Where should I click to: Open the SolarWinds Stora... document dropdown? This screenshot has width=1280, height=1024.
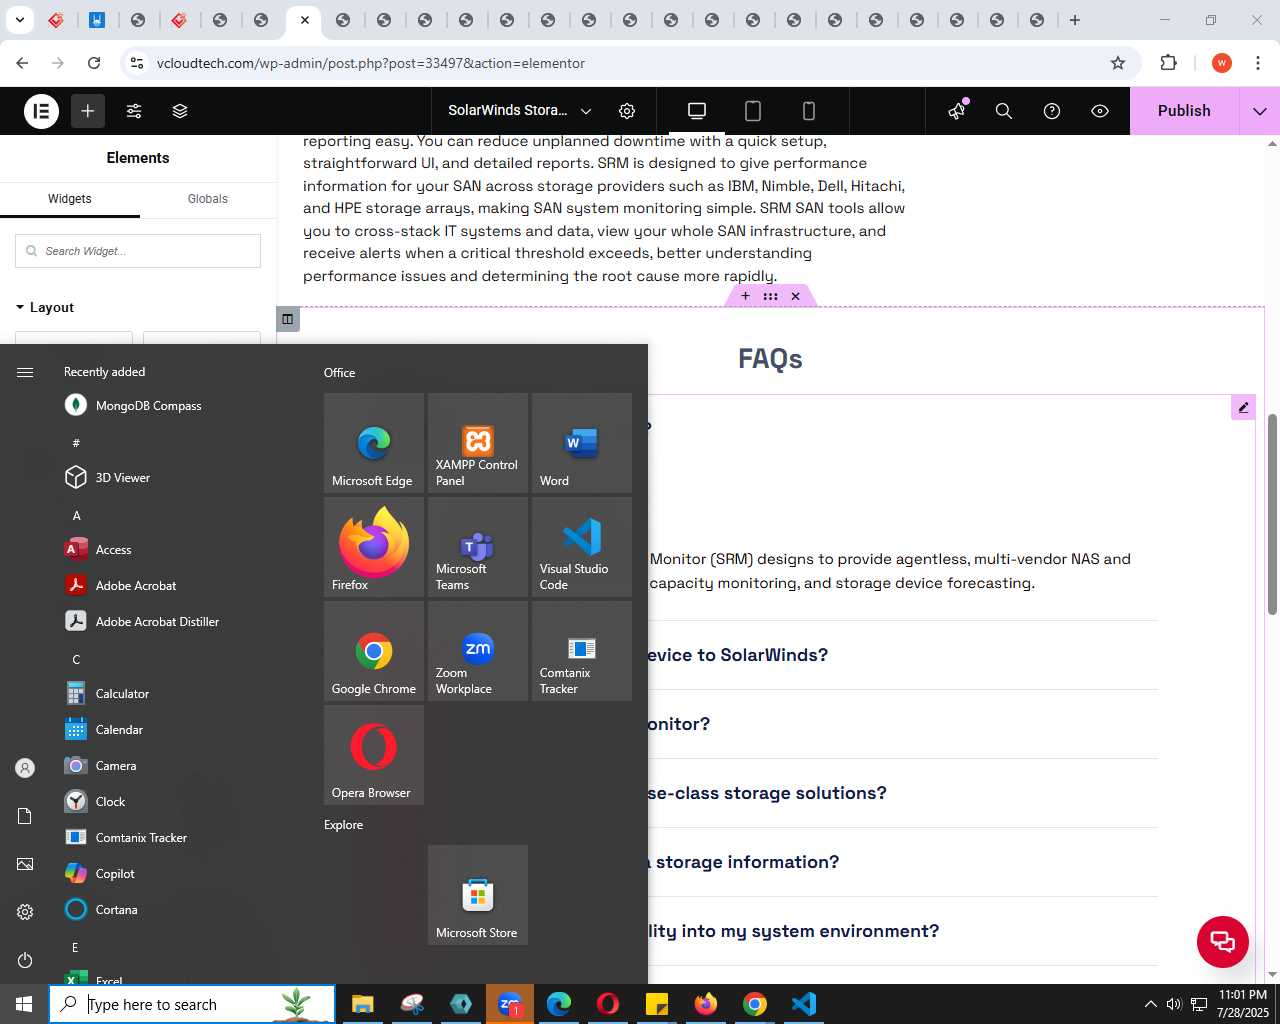pos(519,111)
